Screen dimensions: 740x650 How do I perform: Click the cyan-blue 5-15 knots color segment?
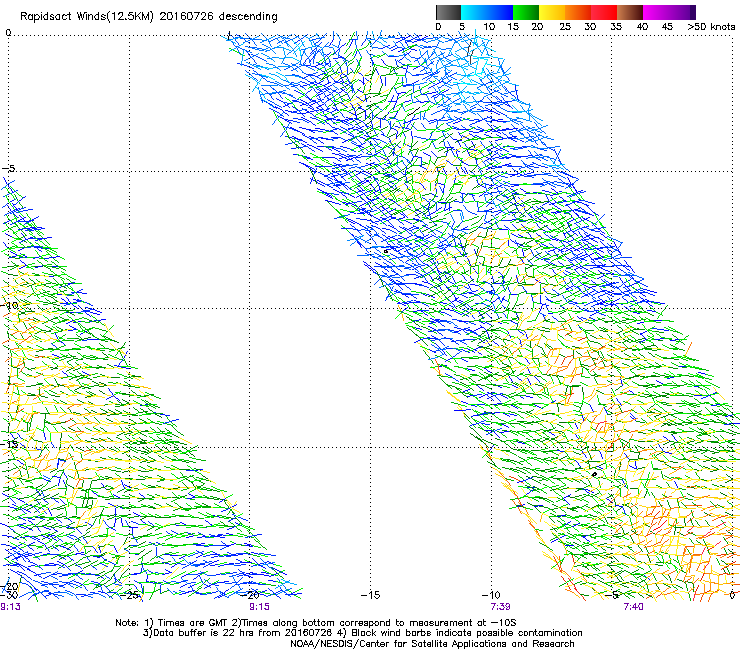[x=487, y=12]
